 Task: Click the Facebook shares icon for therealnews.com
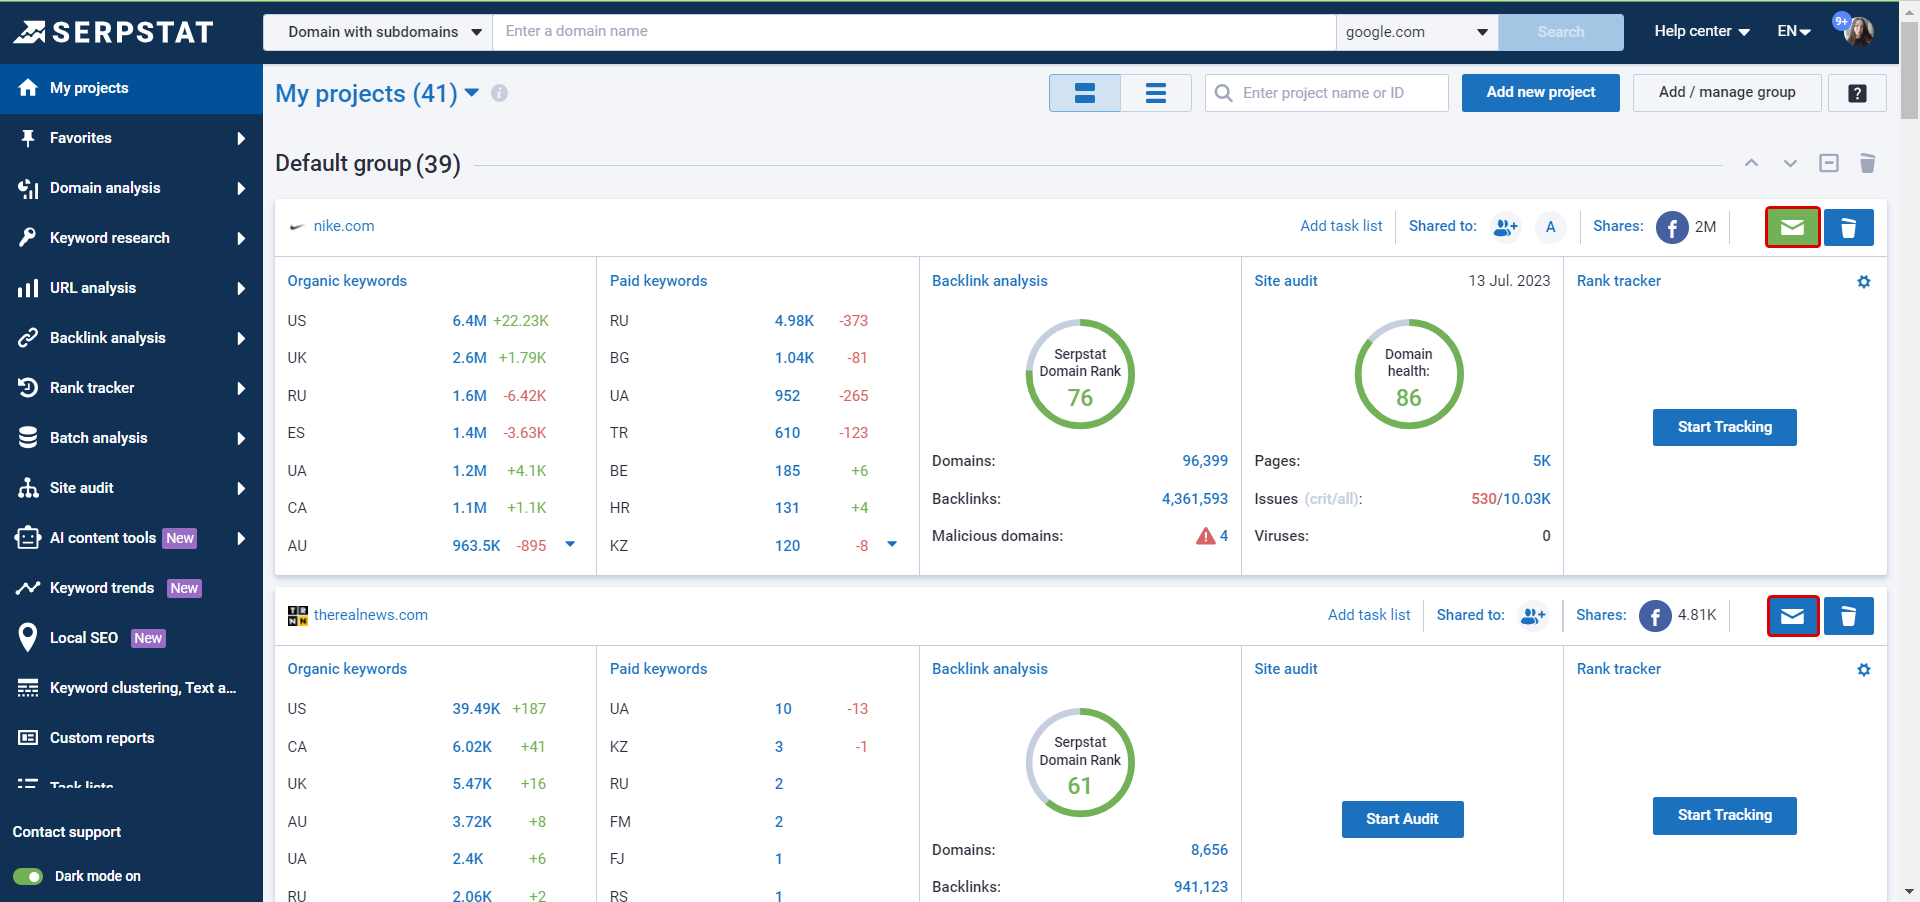(x=1655, y=616)
